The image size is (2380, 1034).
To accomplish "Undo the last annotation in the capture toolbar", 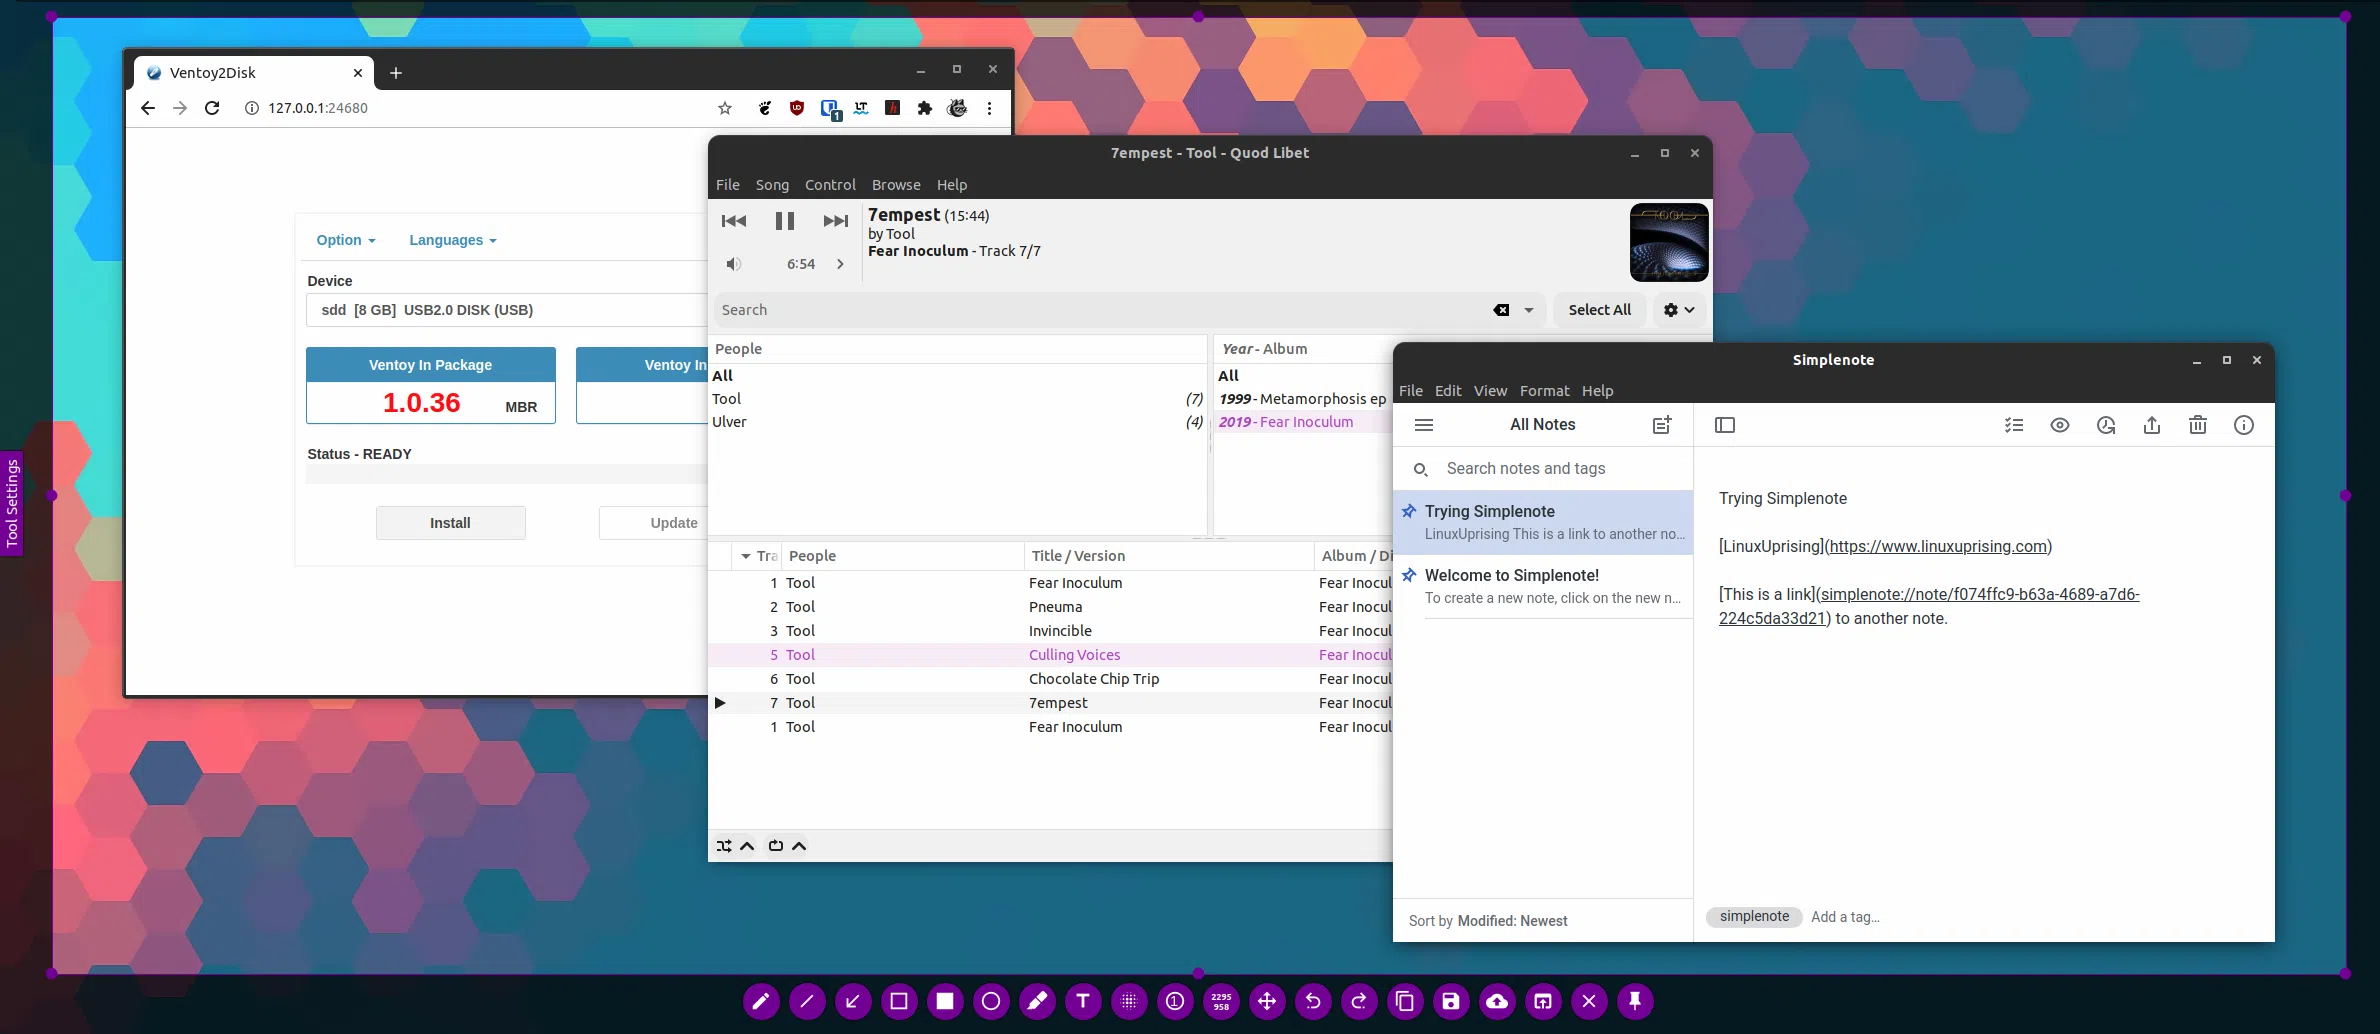I will pyautogui.click(x=1313, y=1001).
